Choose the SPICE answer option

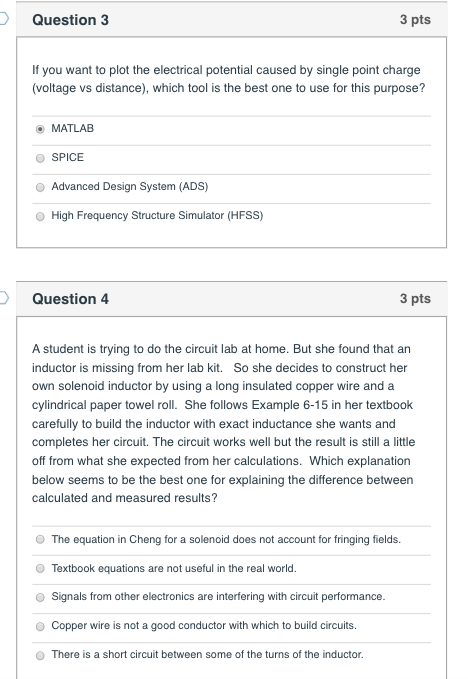click(x=40, y=158)
